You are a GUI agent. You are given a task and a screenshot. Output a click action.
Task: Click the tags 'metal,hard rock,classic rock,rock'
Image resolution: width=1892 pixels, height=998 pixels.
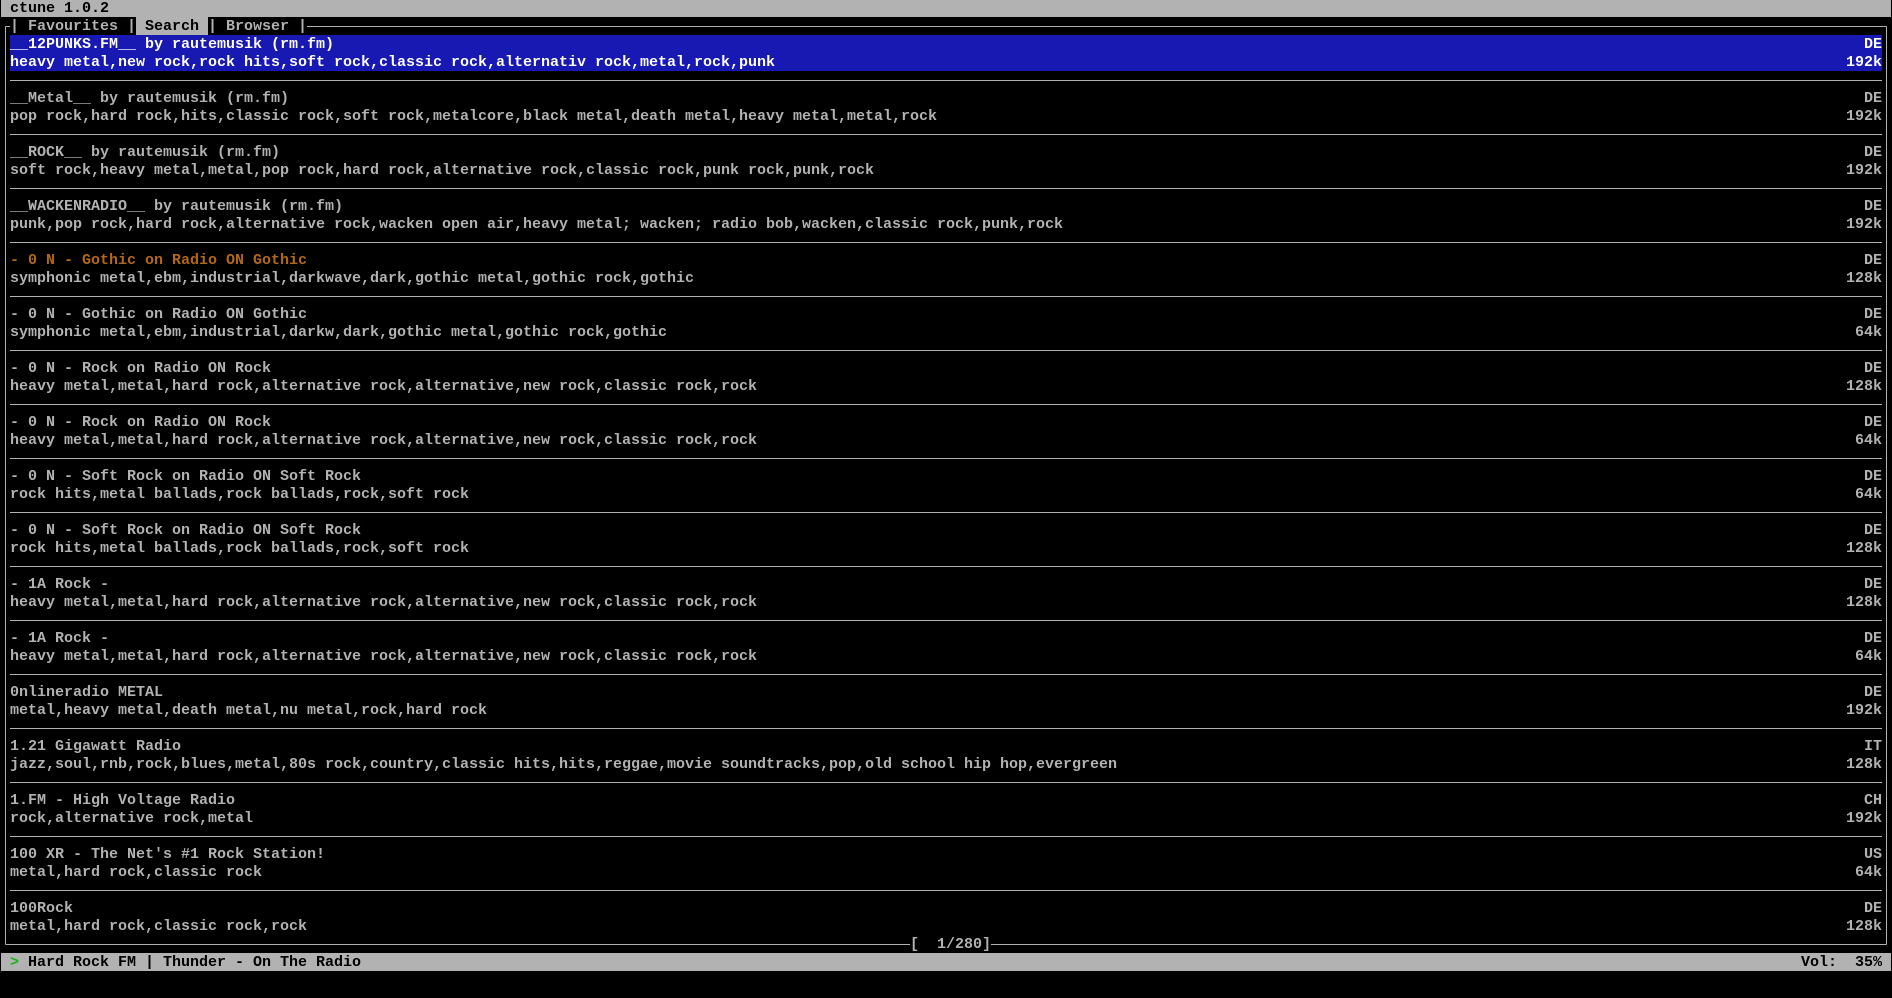(x=158, y=926)
